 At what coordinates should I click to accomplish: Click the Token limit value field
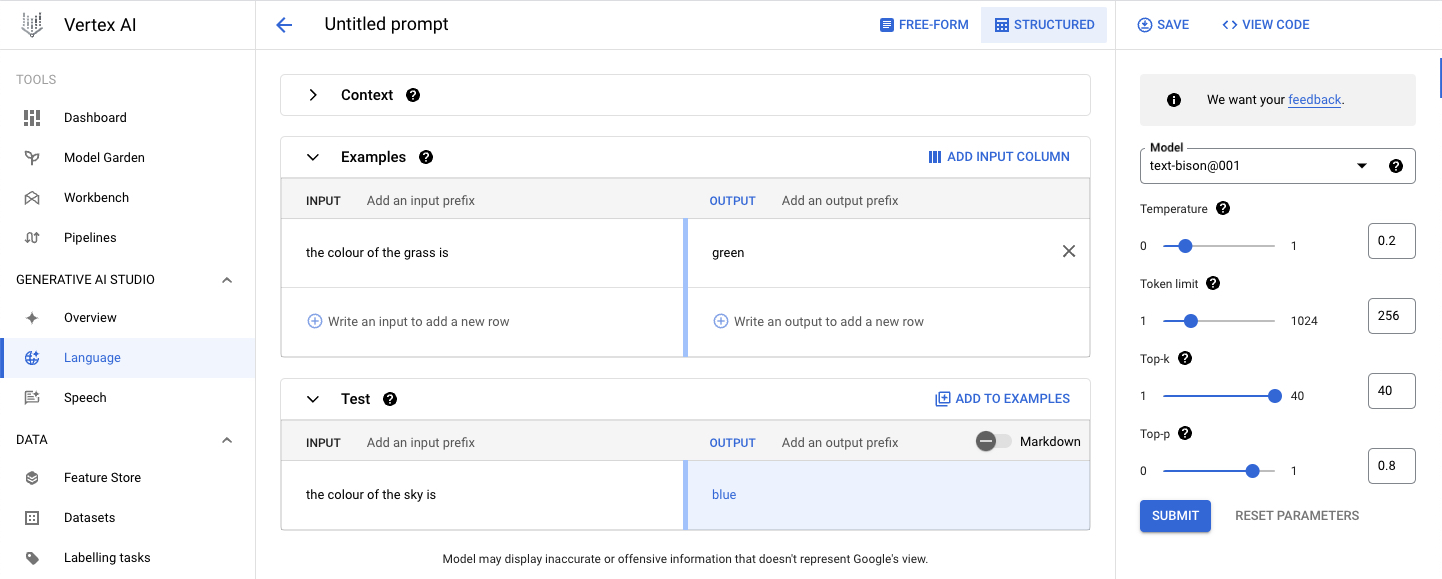1391,316
